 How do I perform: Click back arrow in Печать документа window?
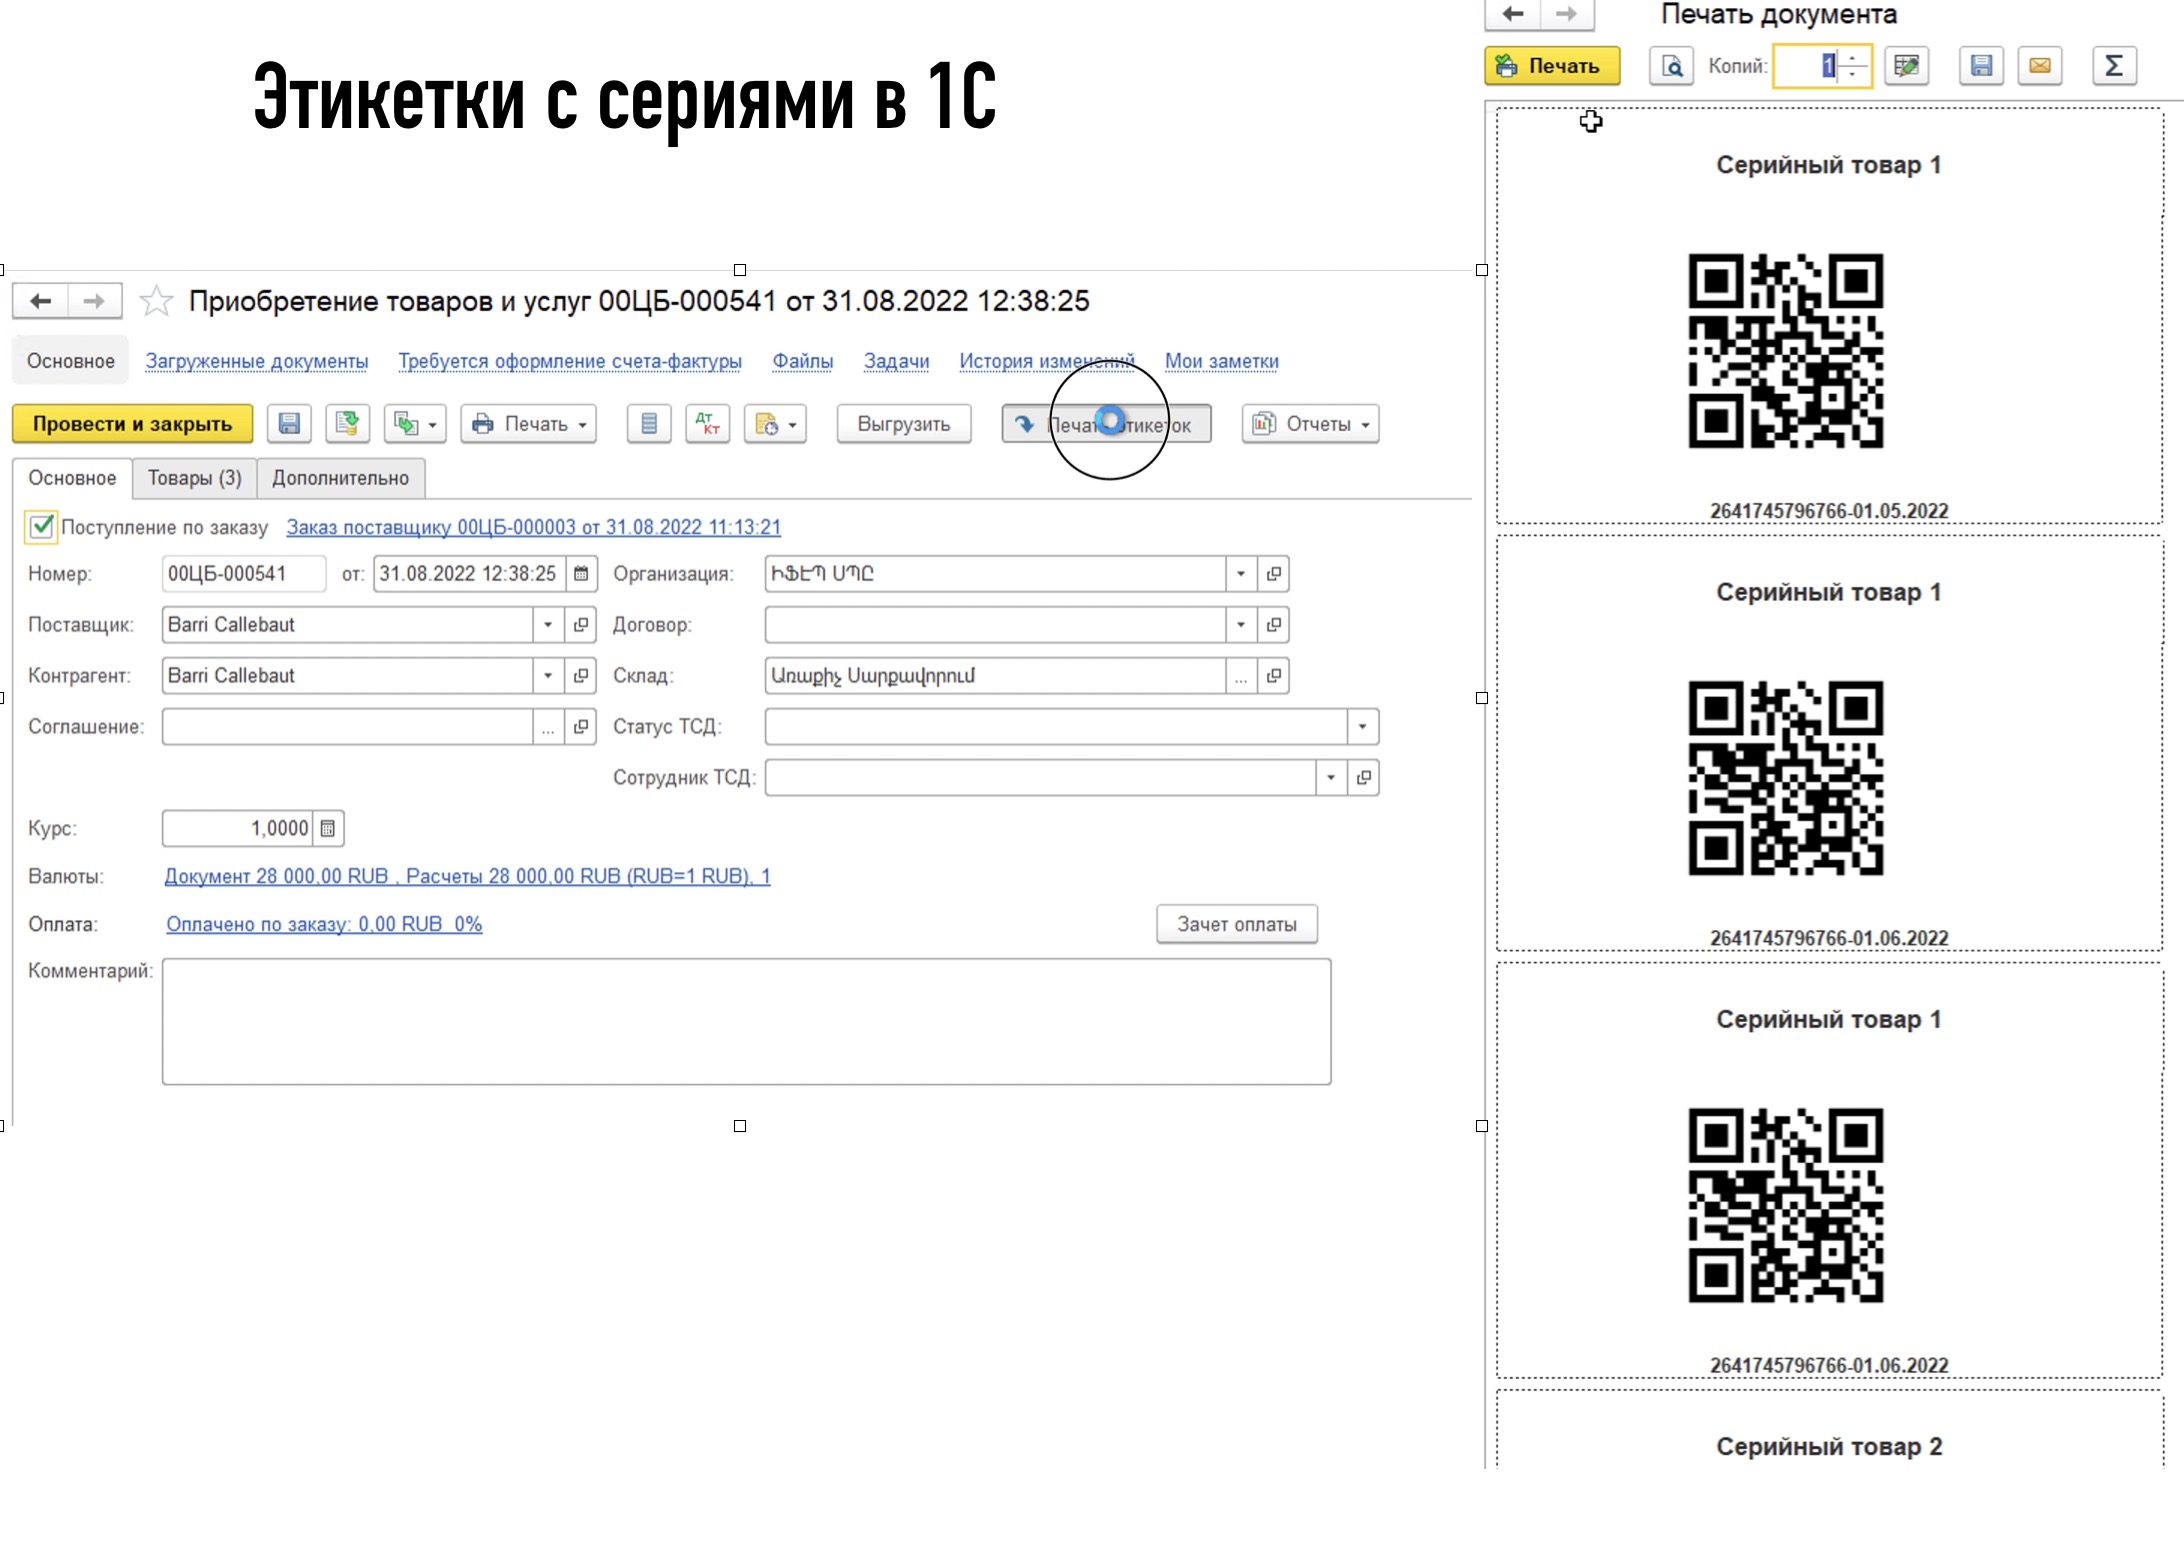(1513, 14)
